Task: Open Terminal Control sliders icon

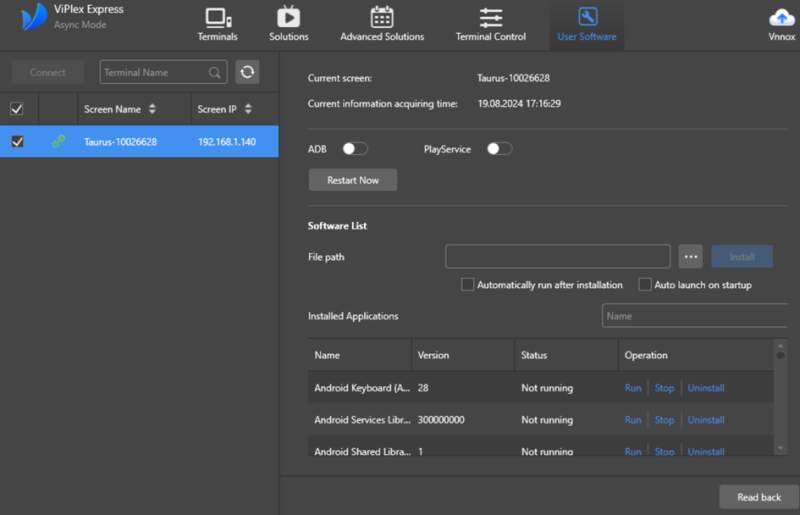Action: pyautogui.click(x=490, y=18)
